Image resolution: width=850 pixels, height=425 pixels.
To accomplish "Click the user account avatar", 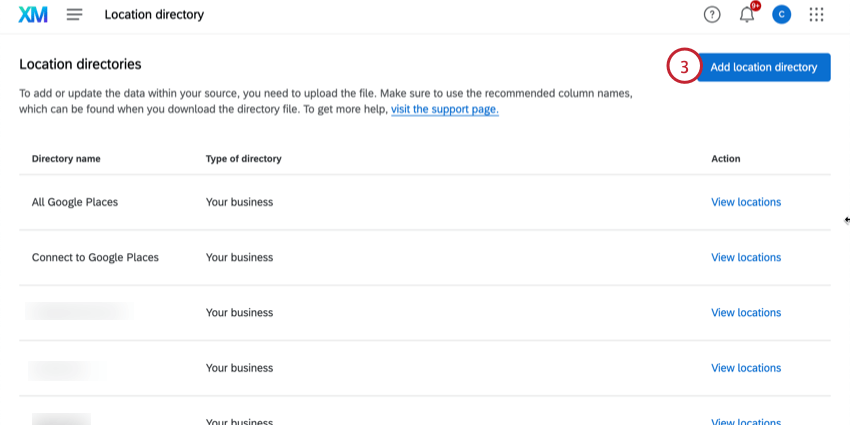I will tap(781, 15).
